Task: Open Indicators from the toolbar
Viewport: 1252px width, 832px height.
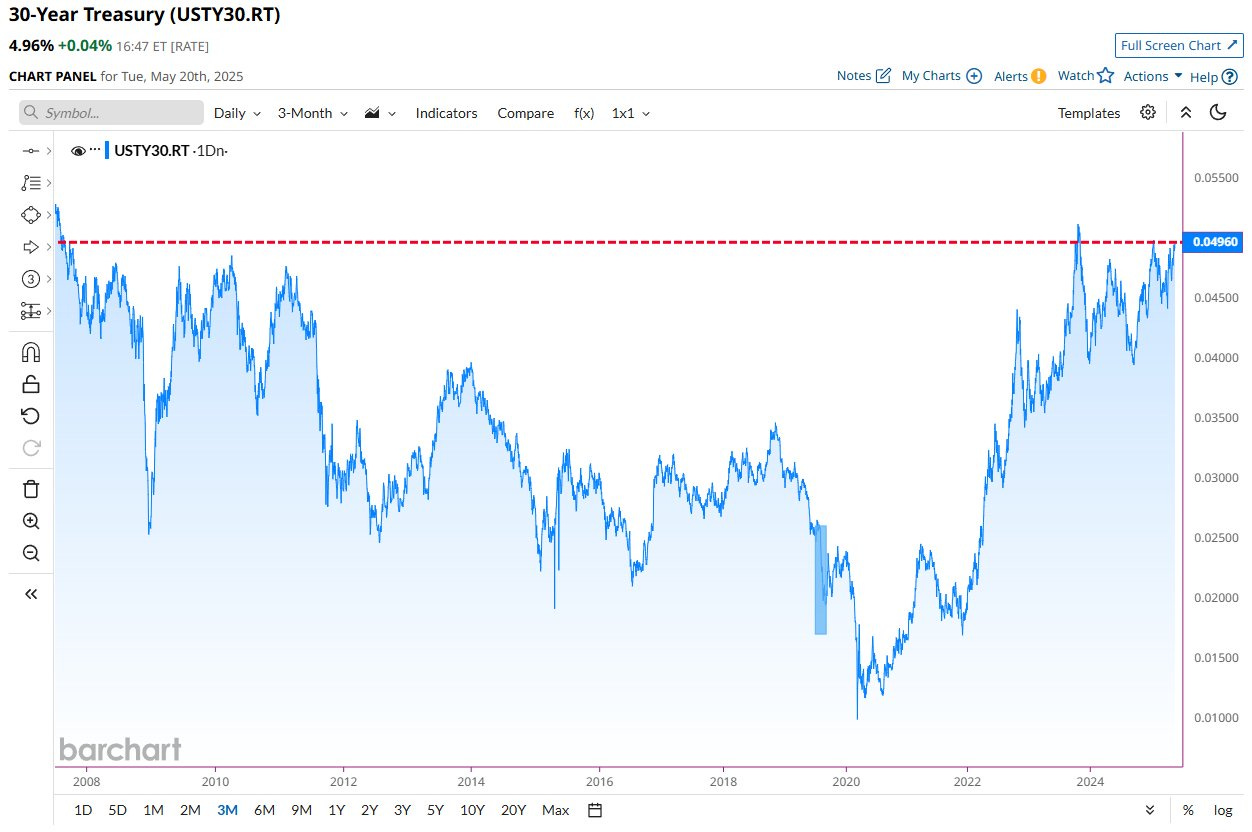Action: (x=446, y=113)
